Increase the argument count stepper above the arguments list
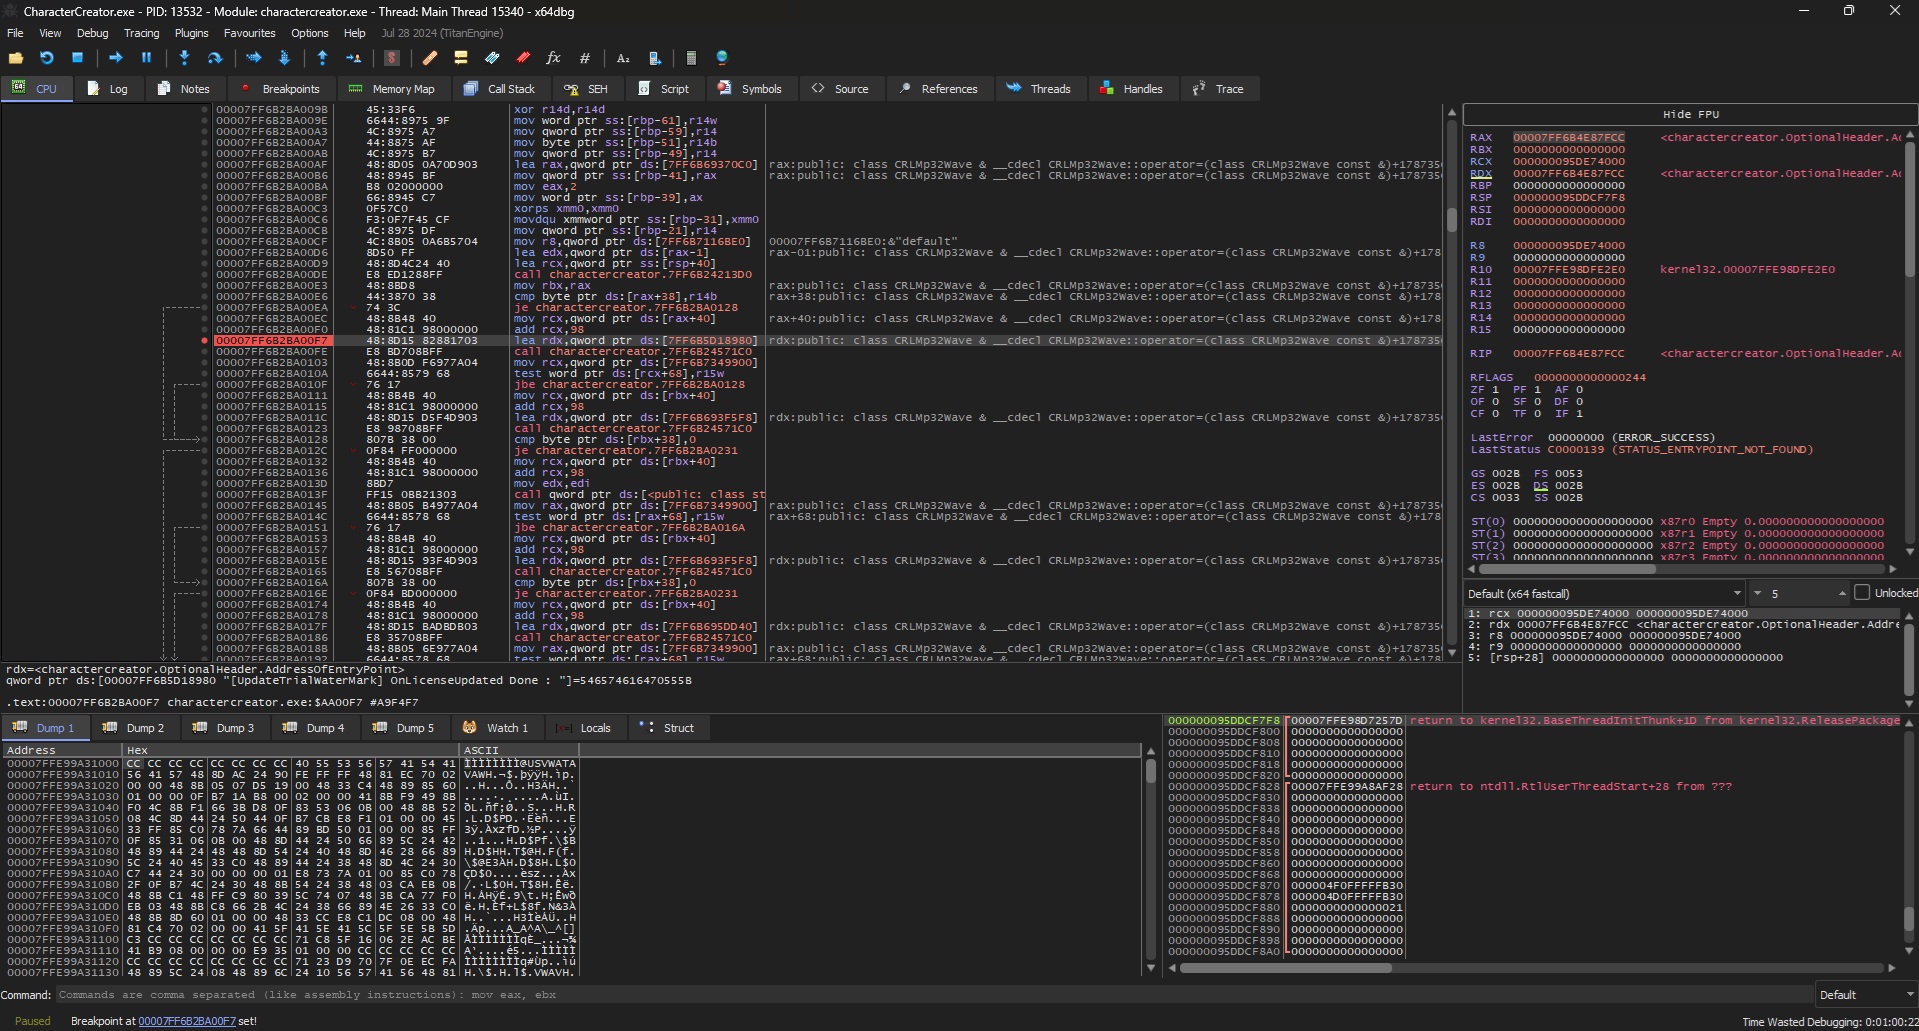The width and height of the screenshot is (1919, 1031). [x=1843, y=589]
